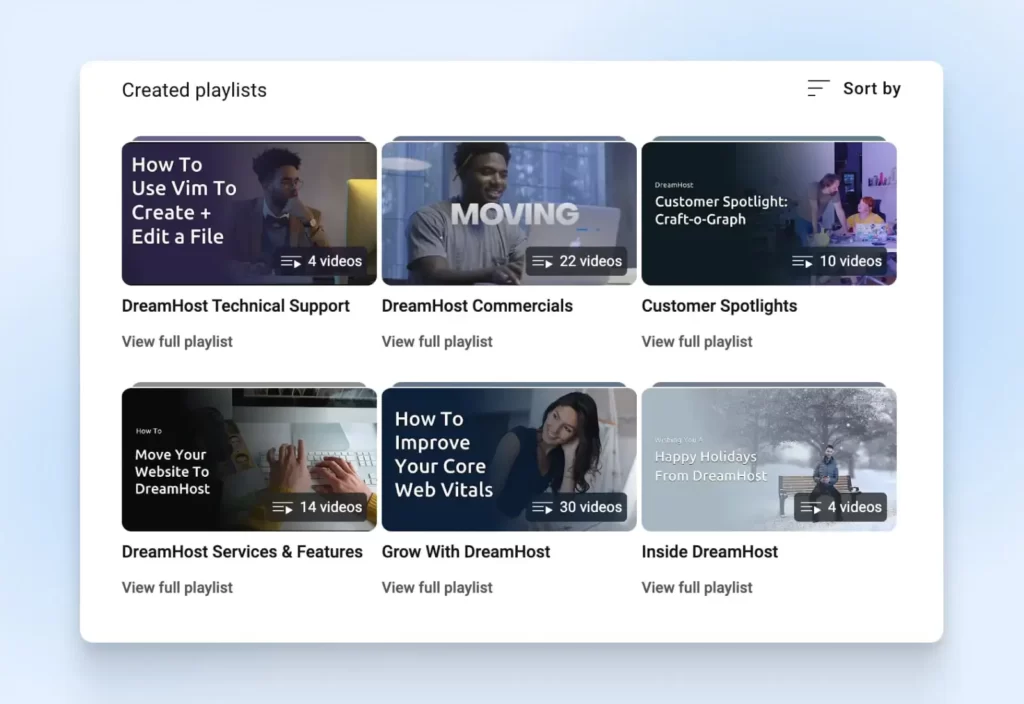
Task: Click the playlist icon beside 14 videos
Action: tap(283, 508)
